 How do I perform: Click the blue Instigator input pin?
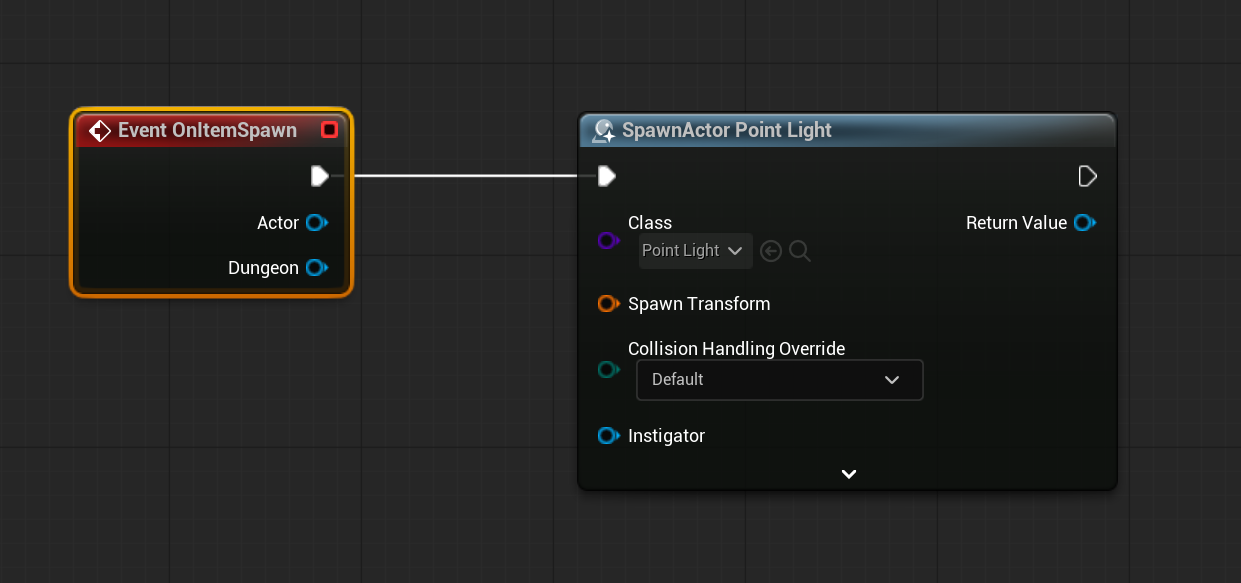[608, 436]
